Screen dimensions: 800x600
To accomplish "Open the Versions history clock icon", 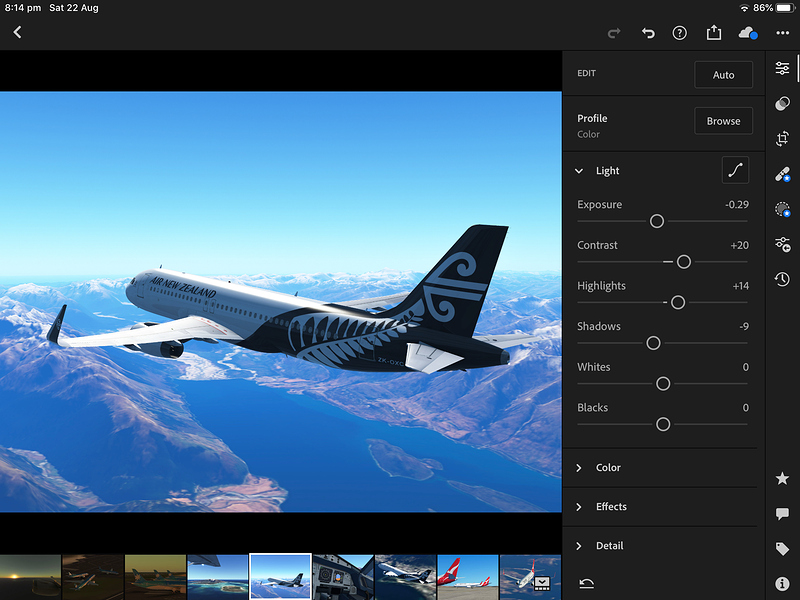I will [x=782, y=280].
